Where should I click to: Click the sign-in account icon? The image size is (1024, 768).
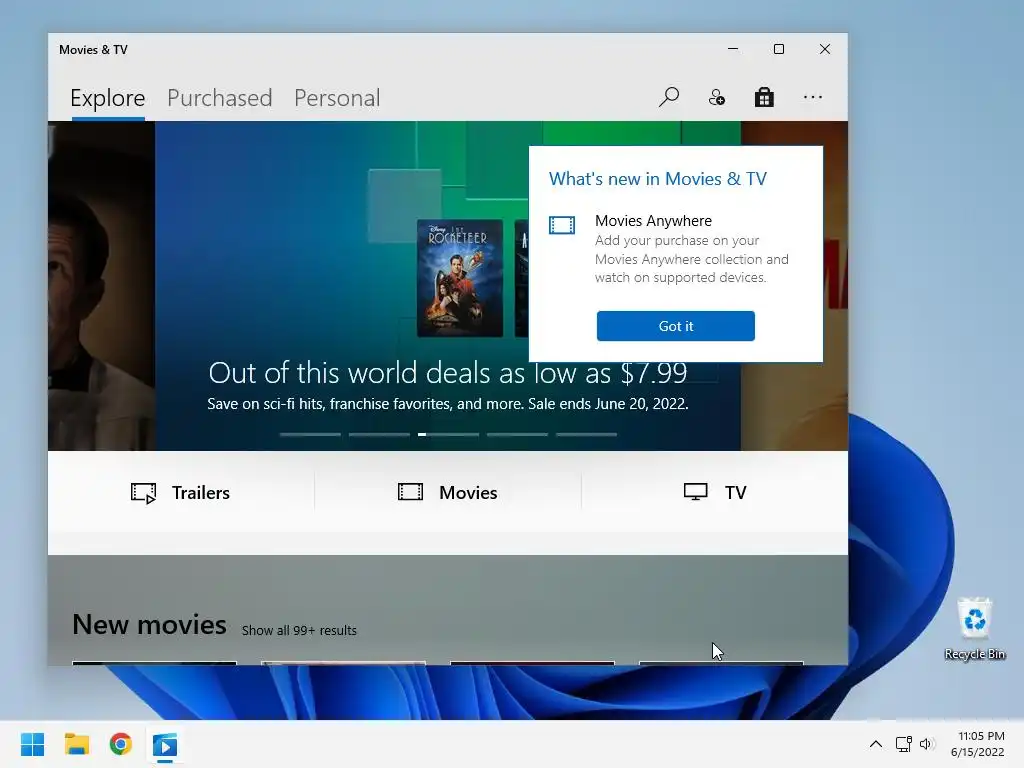click(x=716, y=97)
